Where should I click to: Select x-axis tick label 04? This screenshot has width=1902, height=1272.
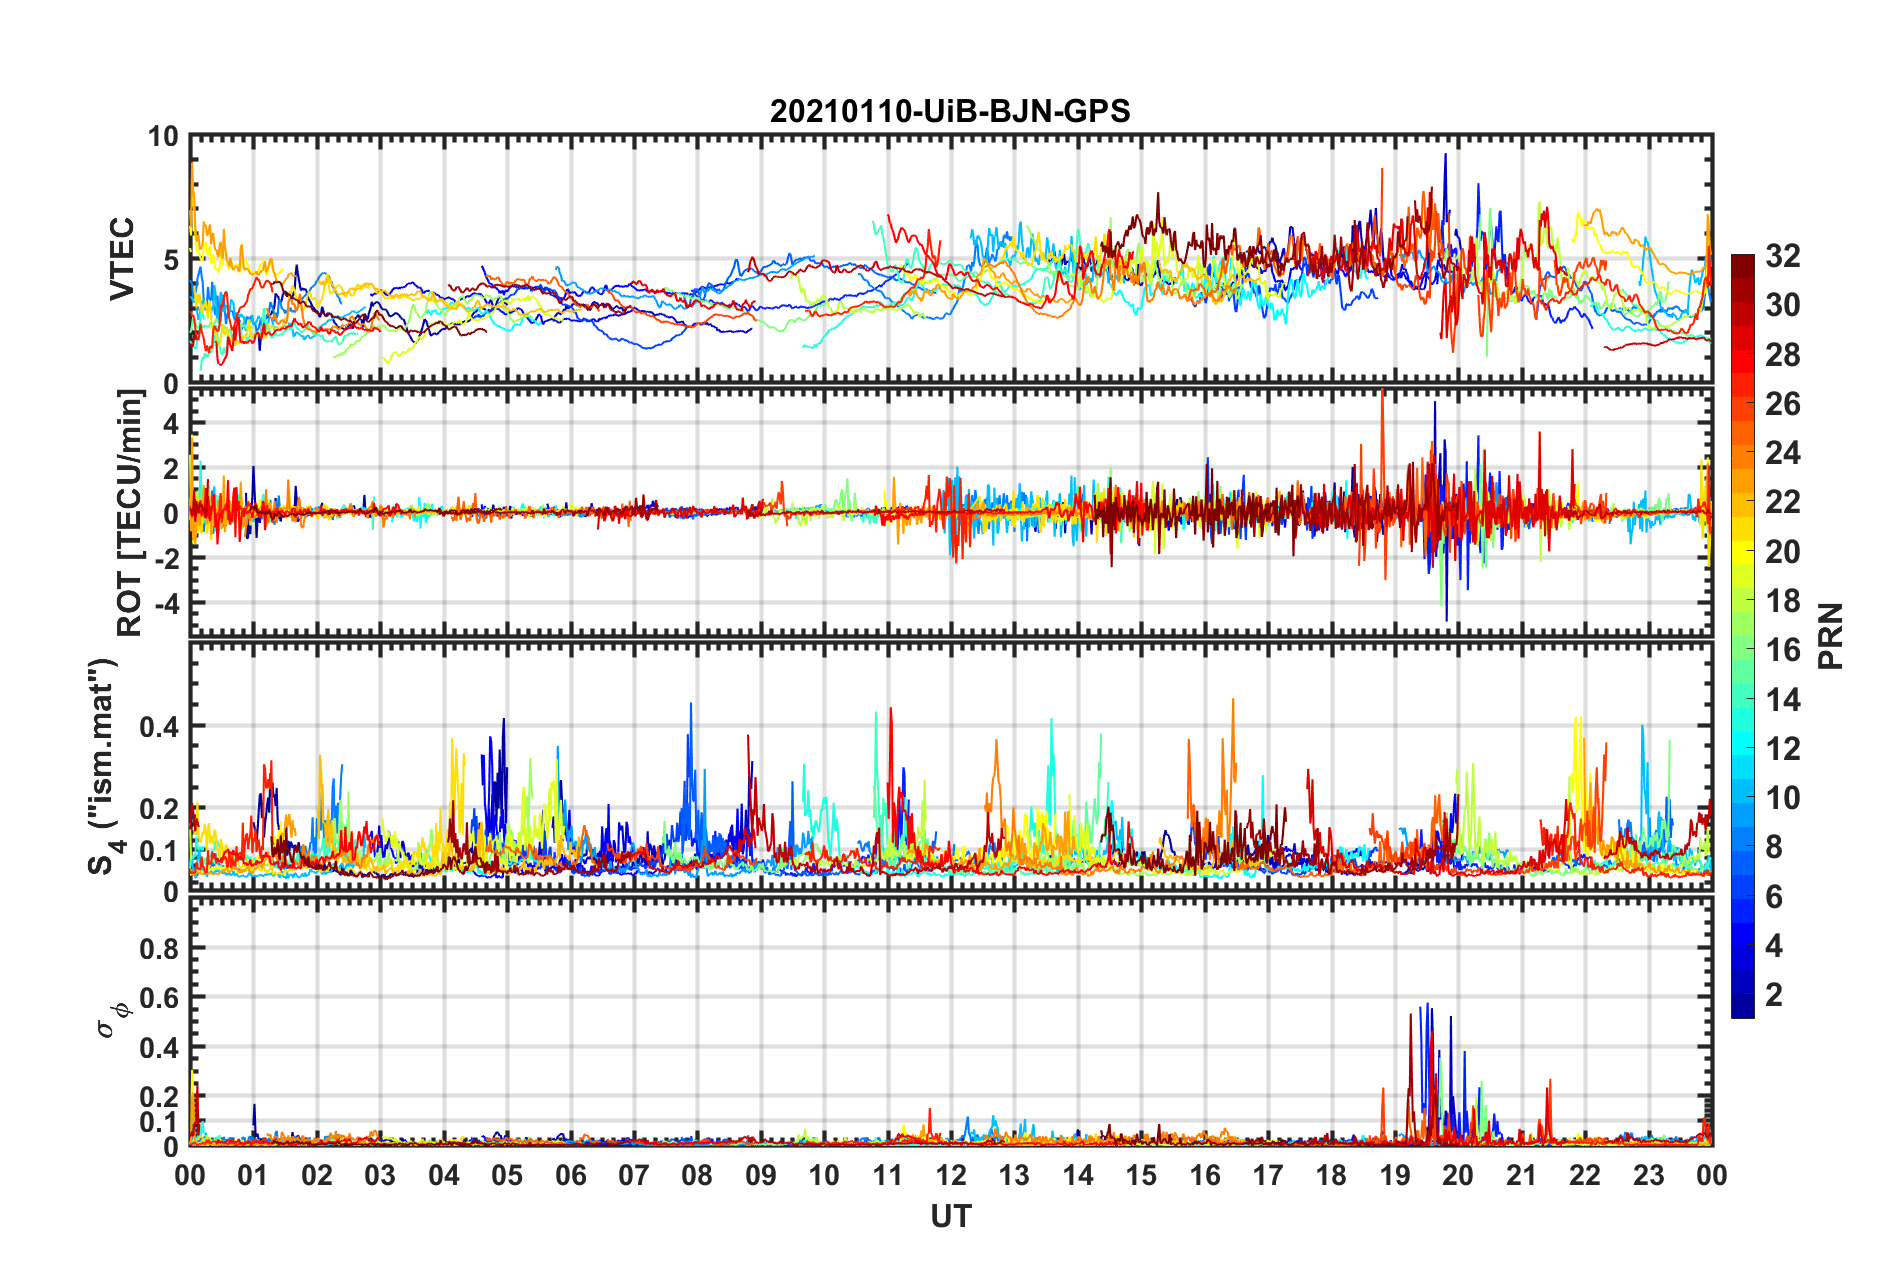pos(444,1175)
